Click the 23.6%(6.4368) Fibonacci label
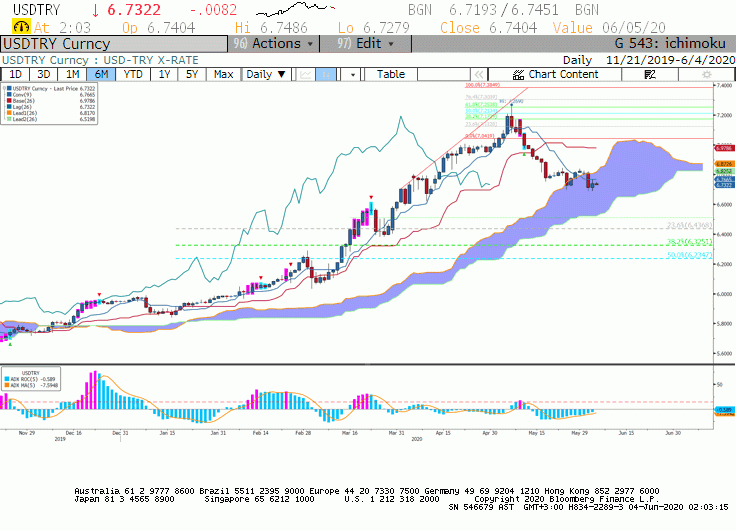Viewport: 736px width, 530px height. click(x=689, y=225)
